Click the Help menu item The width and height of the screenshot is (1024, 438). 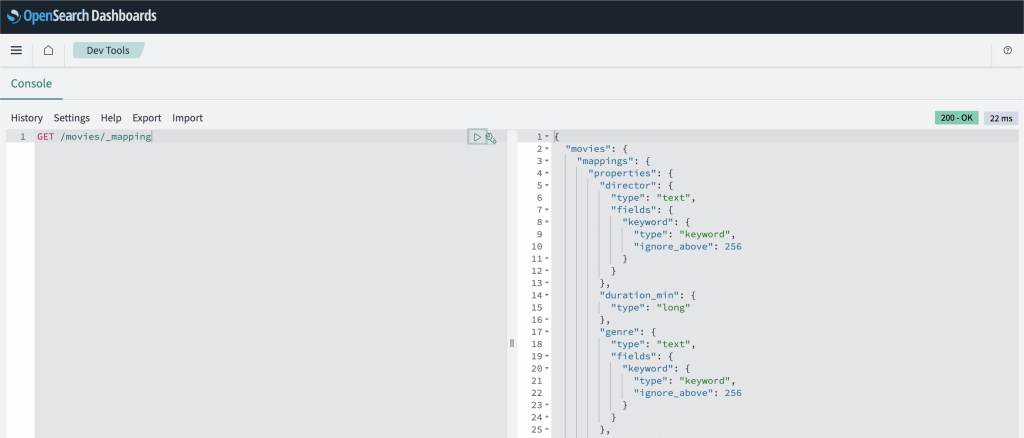pos(111,118)
